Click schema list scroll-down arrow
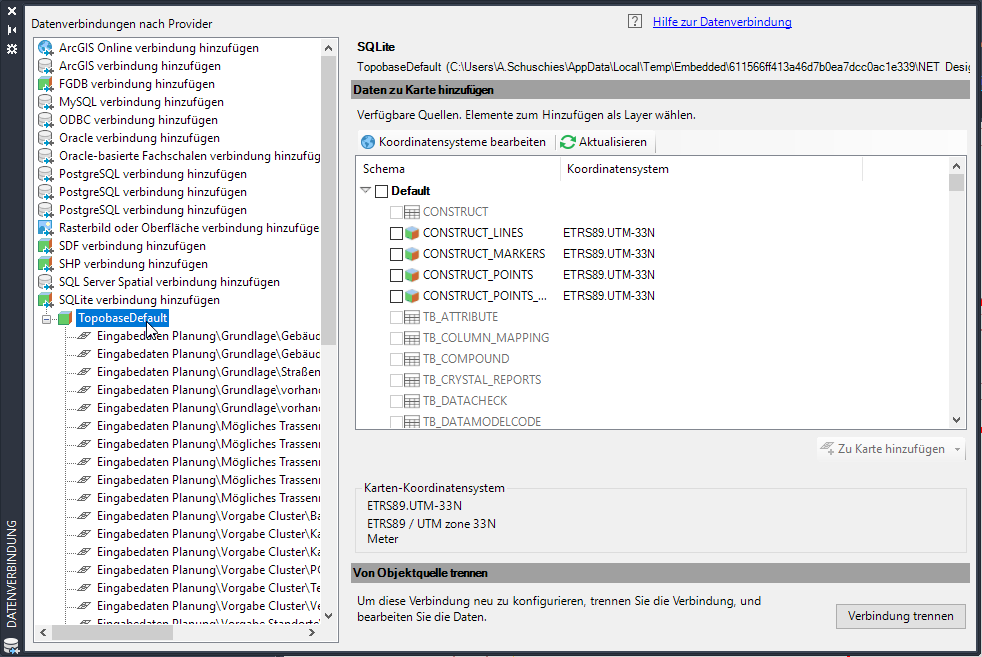This screenshot has width=982, height=657. (956, 420)
